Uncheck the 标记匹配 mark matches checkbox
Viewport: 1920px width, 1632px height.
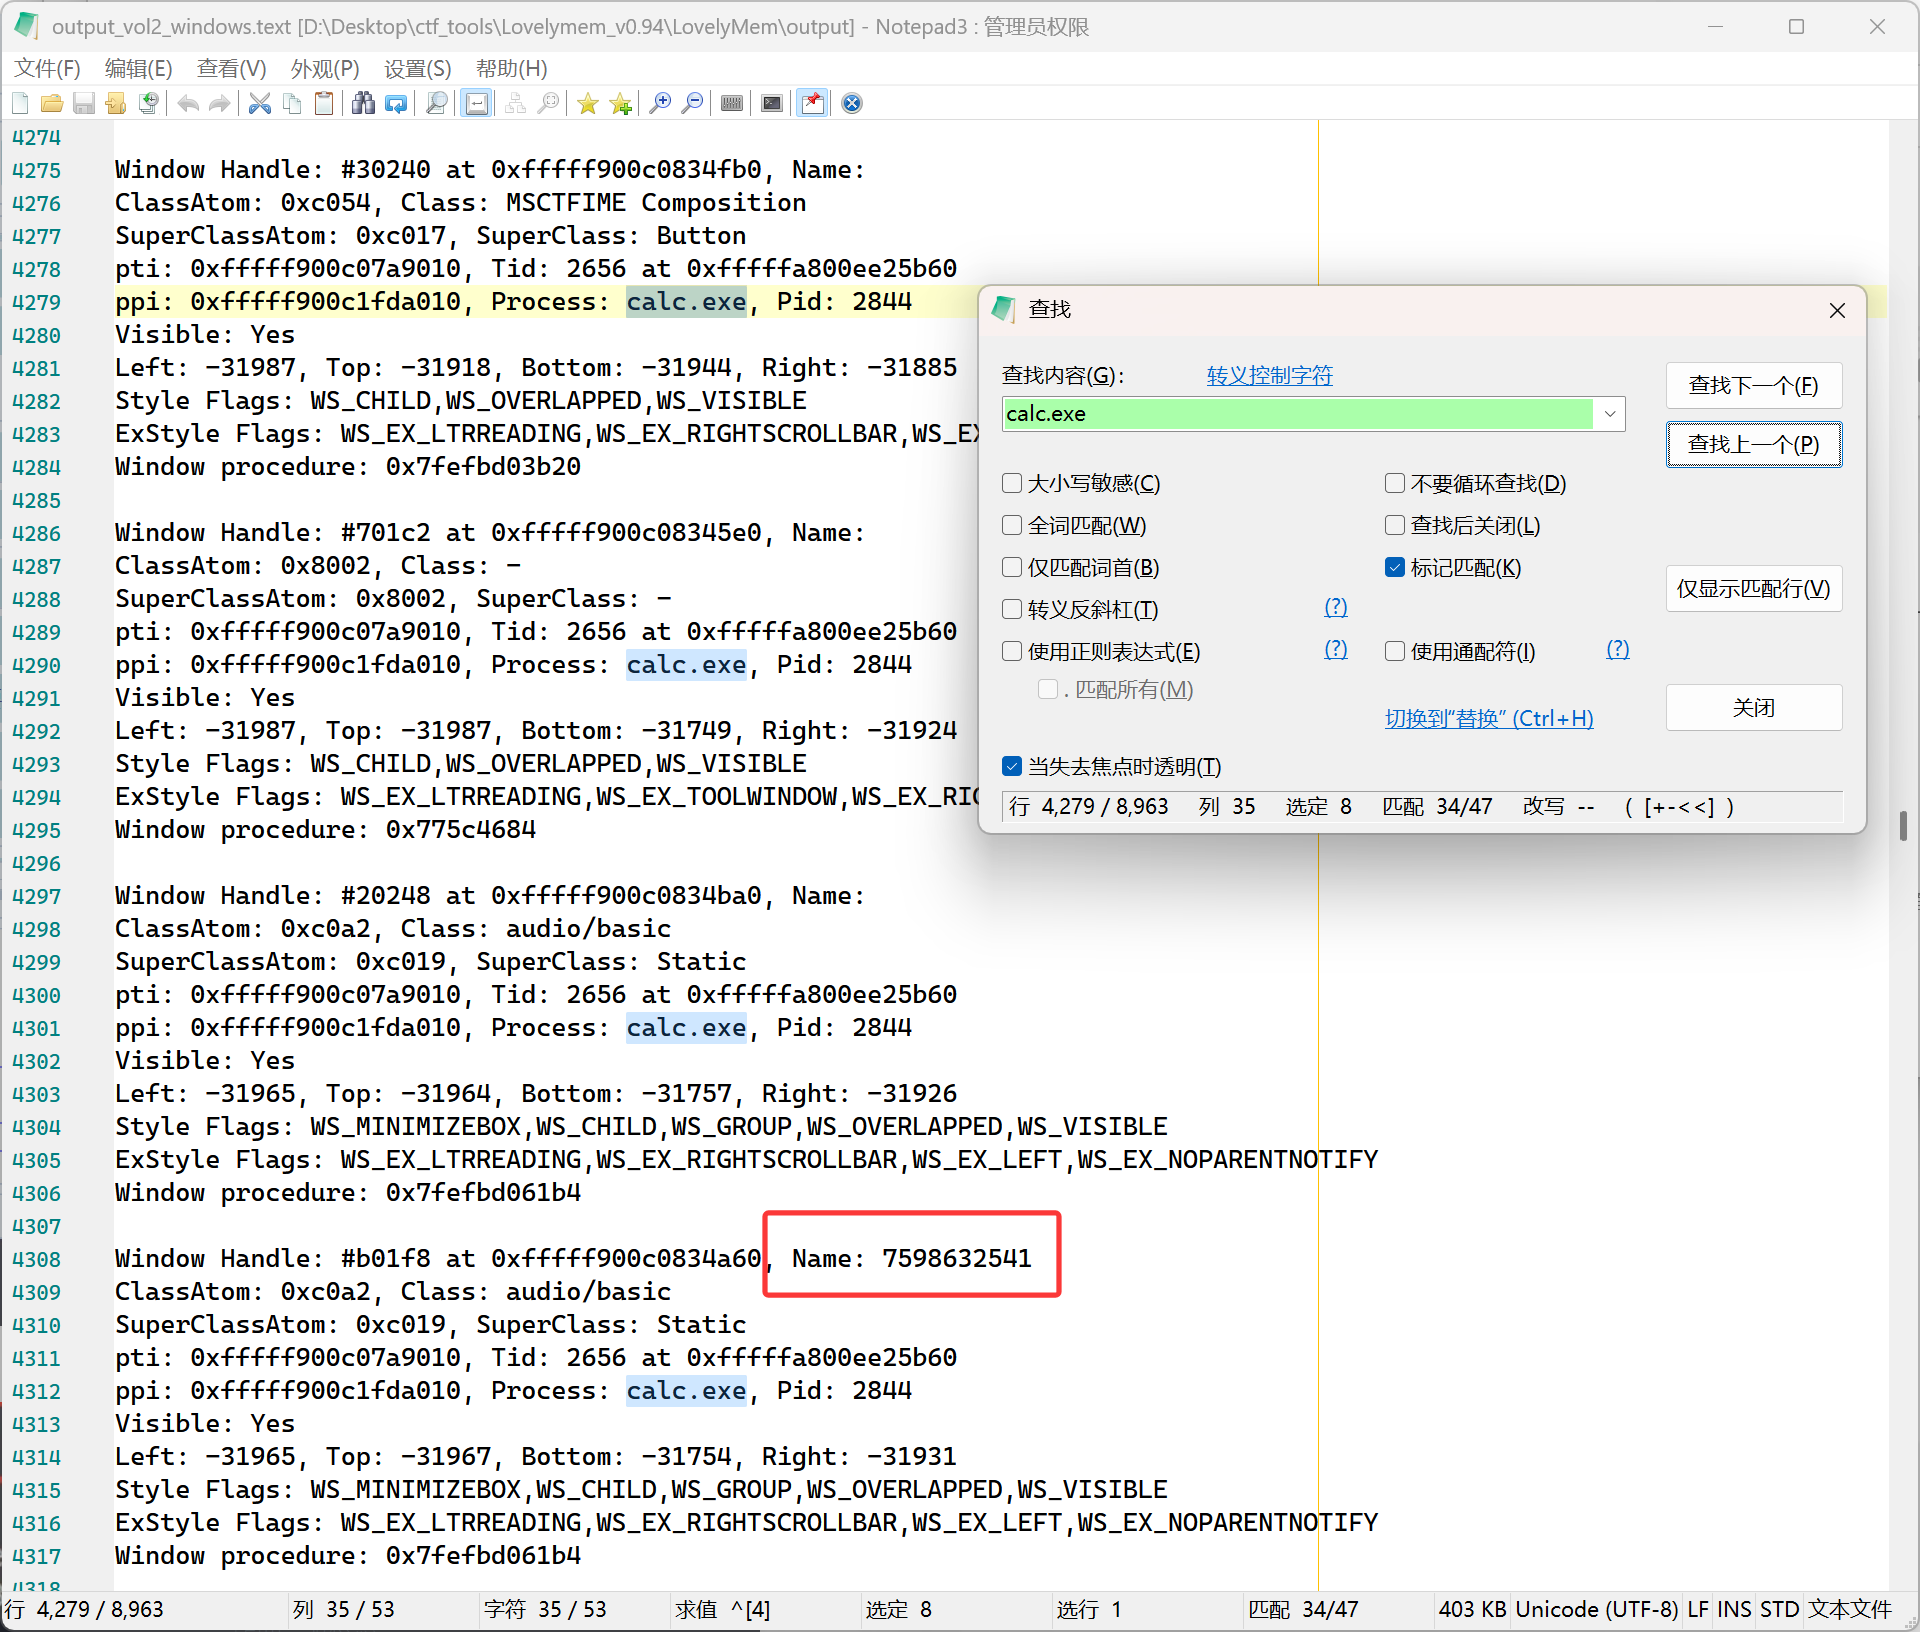1395,568
